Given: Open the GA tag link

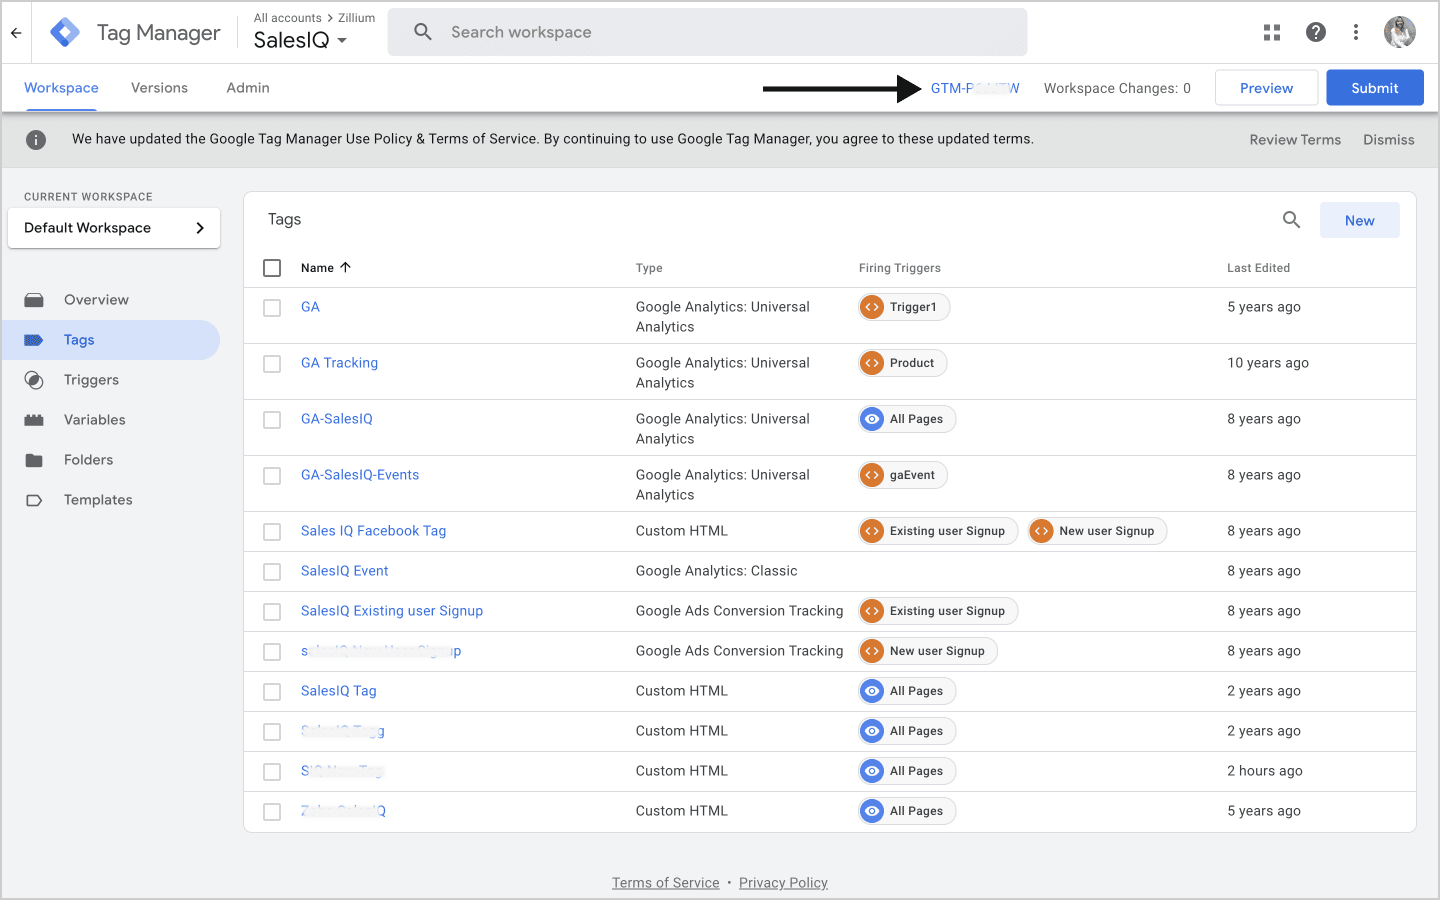Looking at the screenshot, I should [x=310, y=307].
